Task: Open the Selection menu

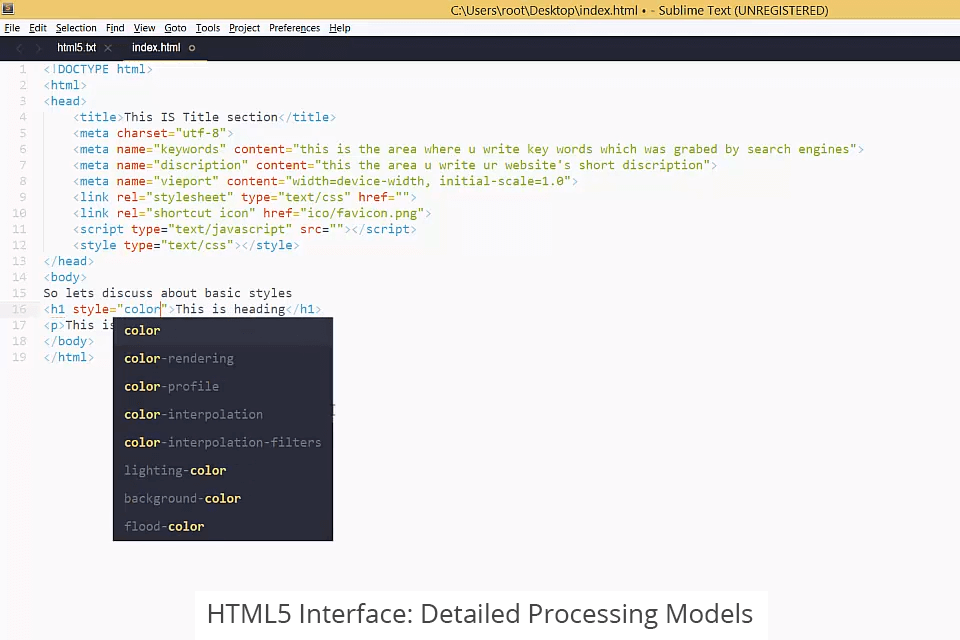Action: (x=76, y=28)
